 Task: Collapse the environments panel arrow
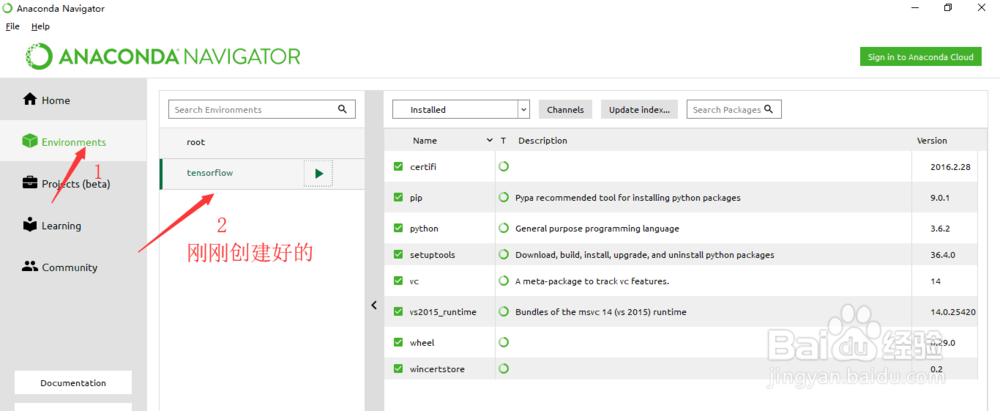(374, 305)
